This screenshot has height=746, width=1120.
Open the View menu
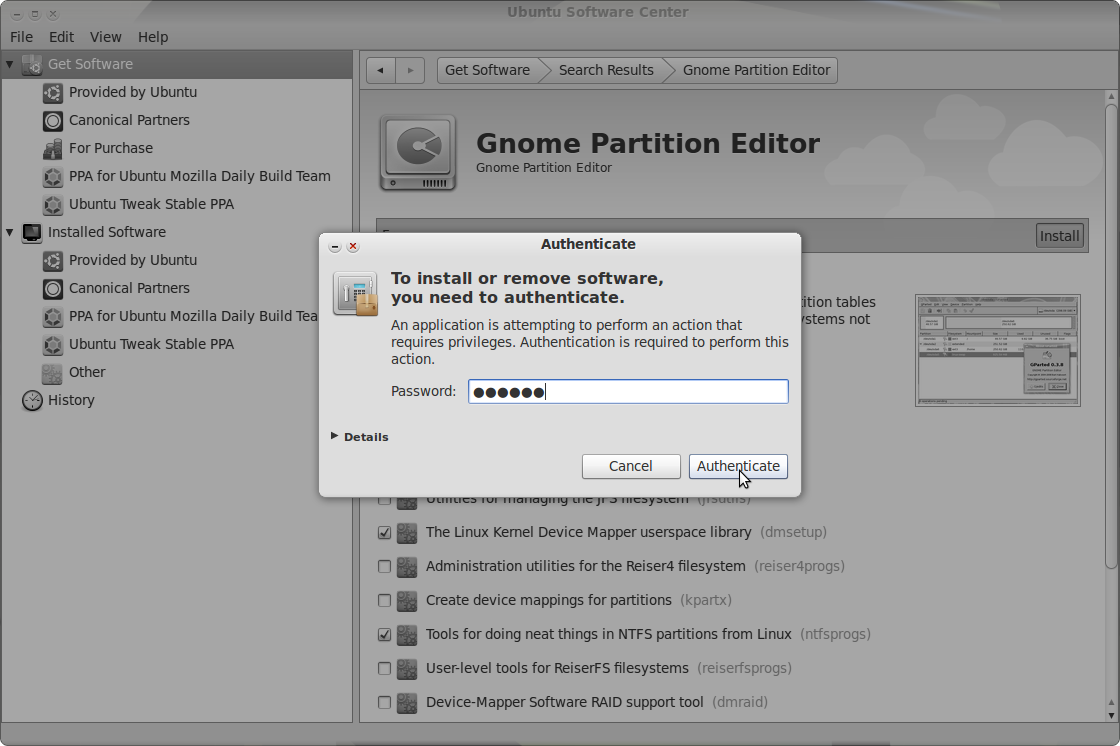(106, 37)
